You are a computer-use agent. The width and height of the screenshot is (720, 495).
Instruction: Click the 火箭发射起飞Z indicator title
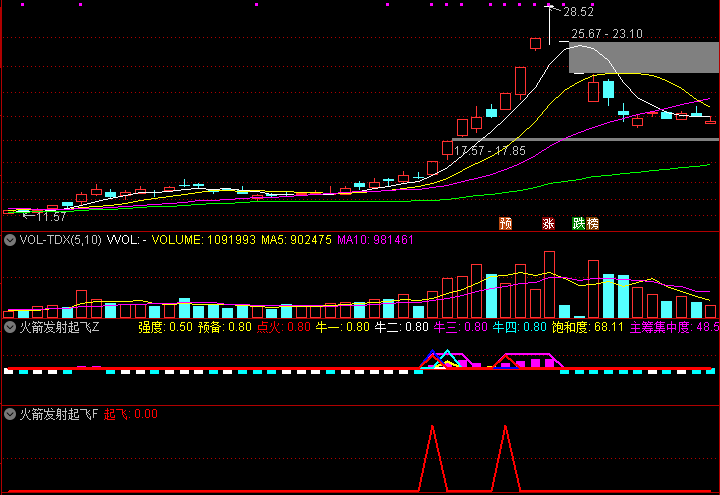59,327
